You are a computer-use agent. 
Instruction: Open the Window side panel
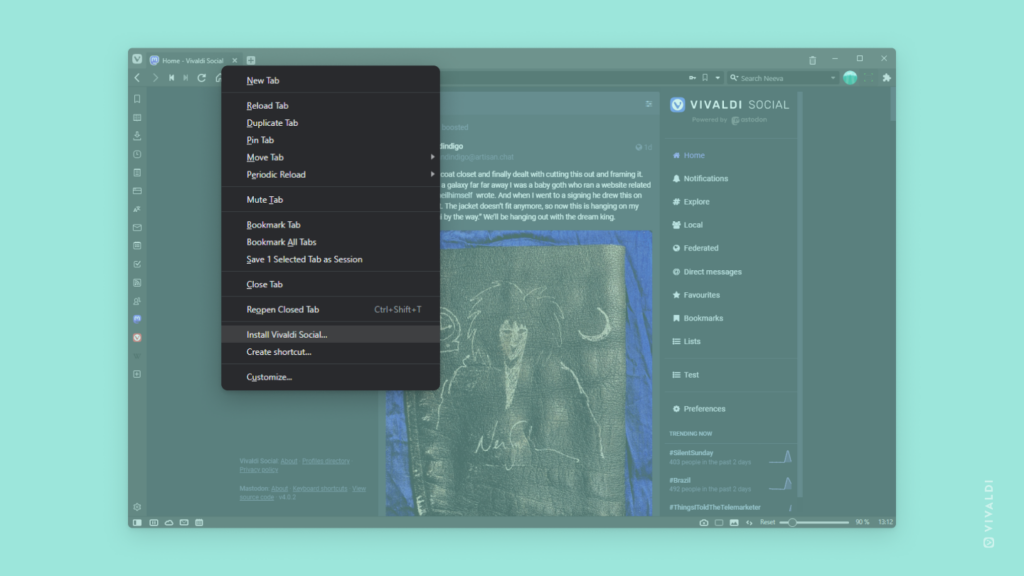[137, 191]
